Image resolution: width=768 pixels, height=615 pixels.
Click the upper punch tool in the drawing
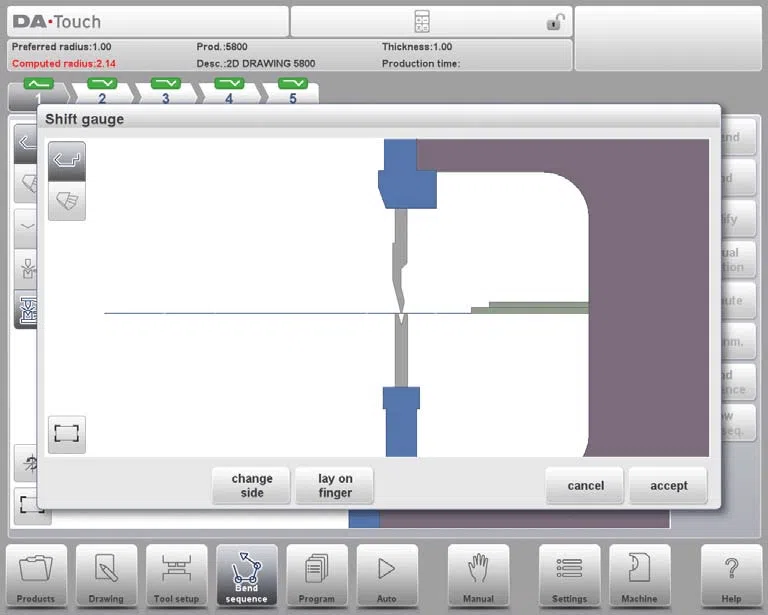401,261
